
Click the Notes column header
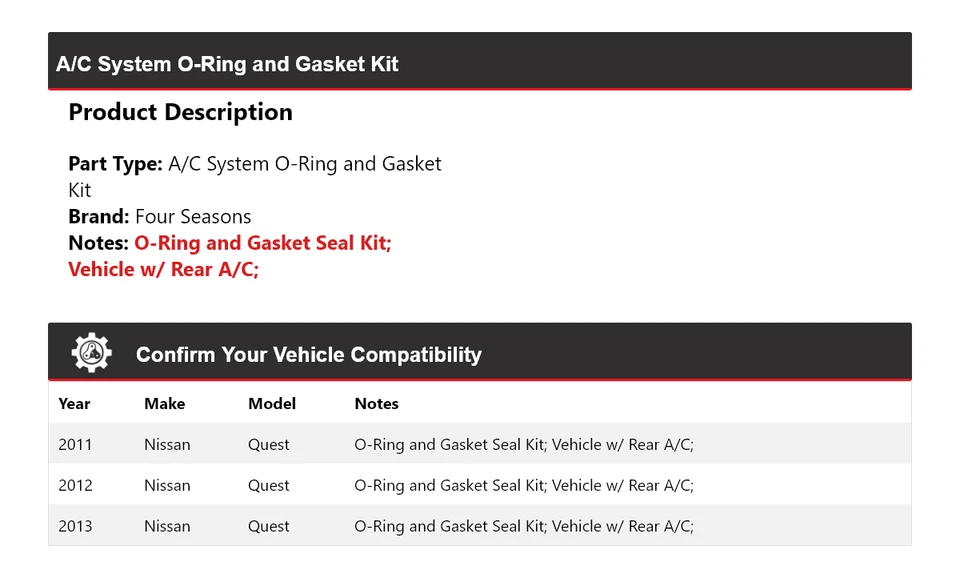coord(376,404)
